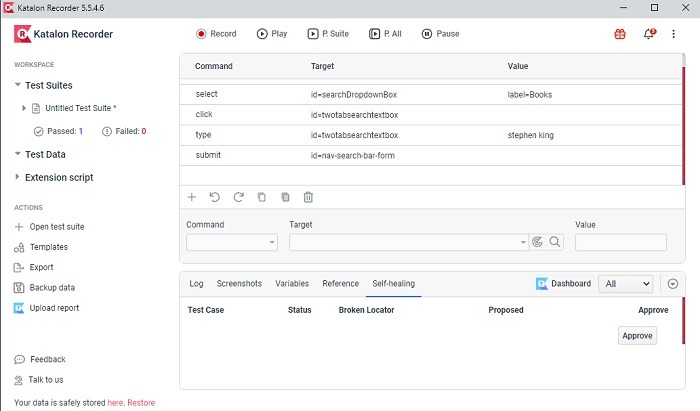Open Templates

click(41, 247)
